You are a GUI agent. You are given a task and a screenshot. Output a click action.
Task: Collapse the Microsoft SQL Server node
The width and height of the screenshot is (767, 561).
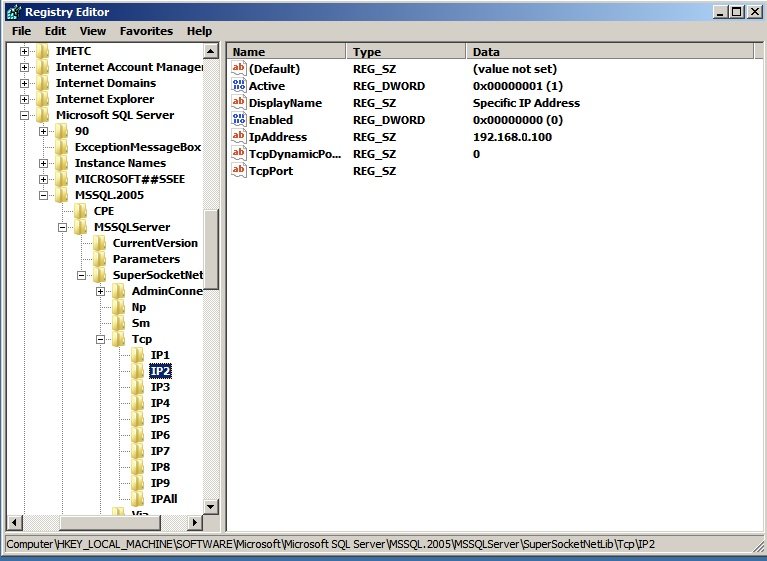(x=24, y=115)
